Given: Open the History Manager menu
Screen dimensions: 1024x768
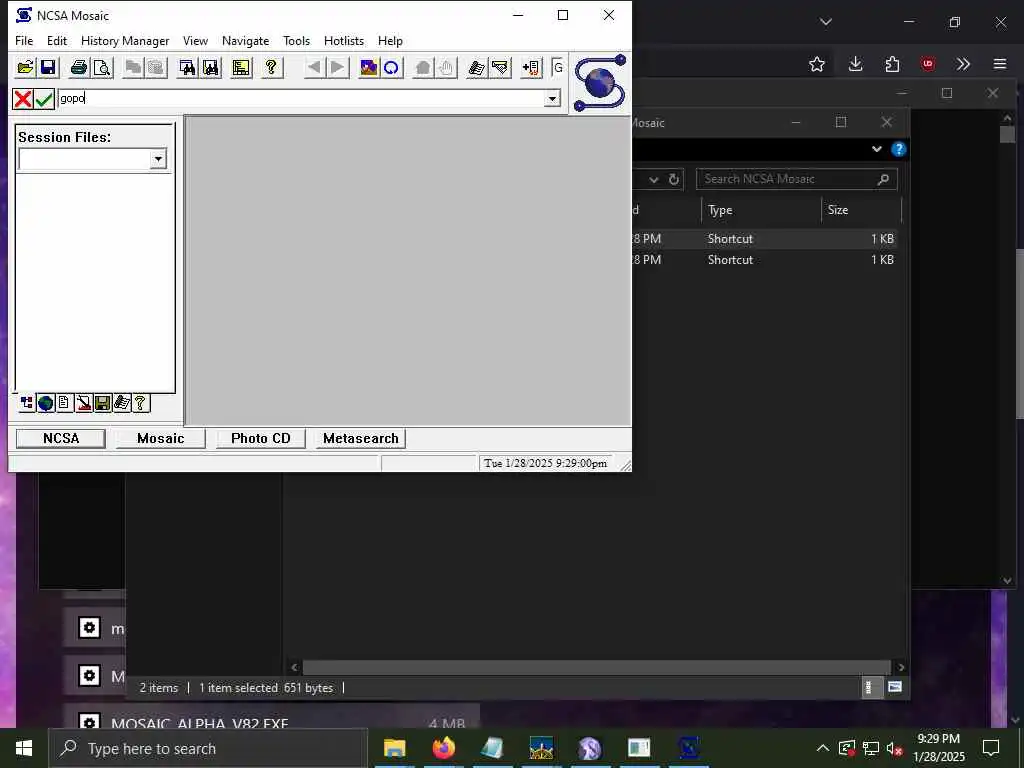Looking at the screenshot, I should (125, 40).
